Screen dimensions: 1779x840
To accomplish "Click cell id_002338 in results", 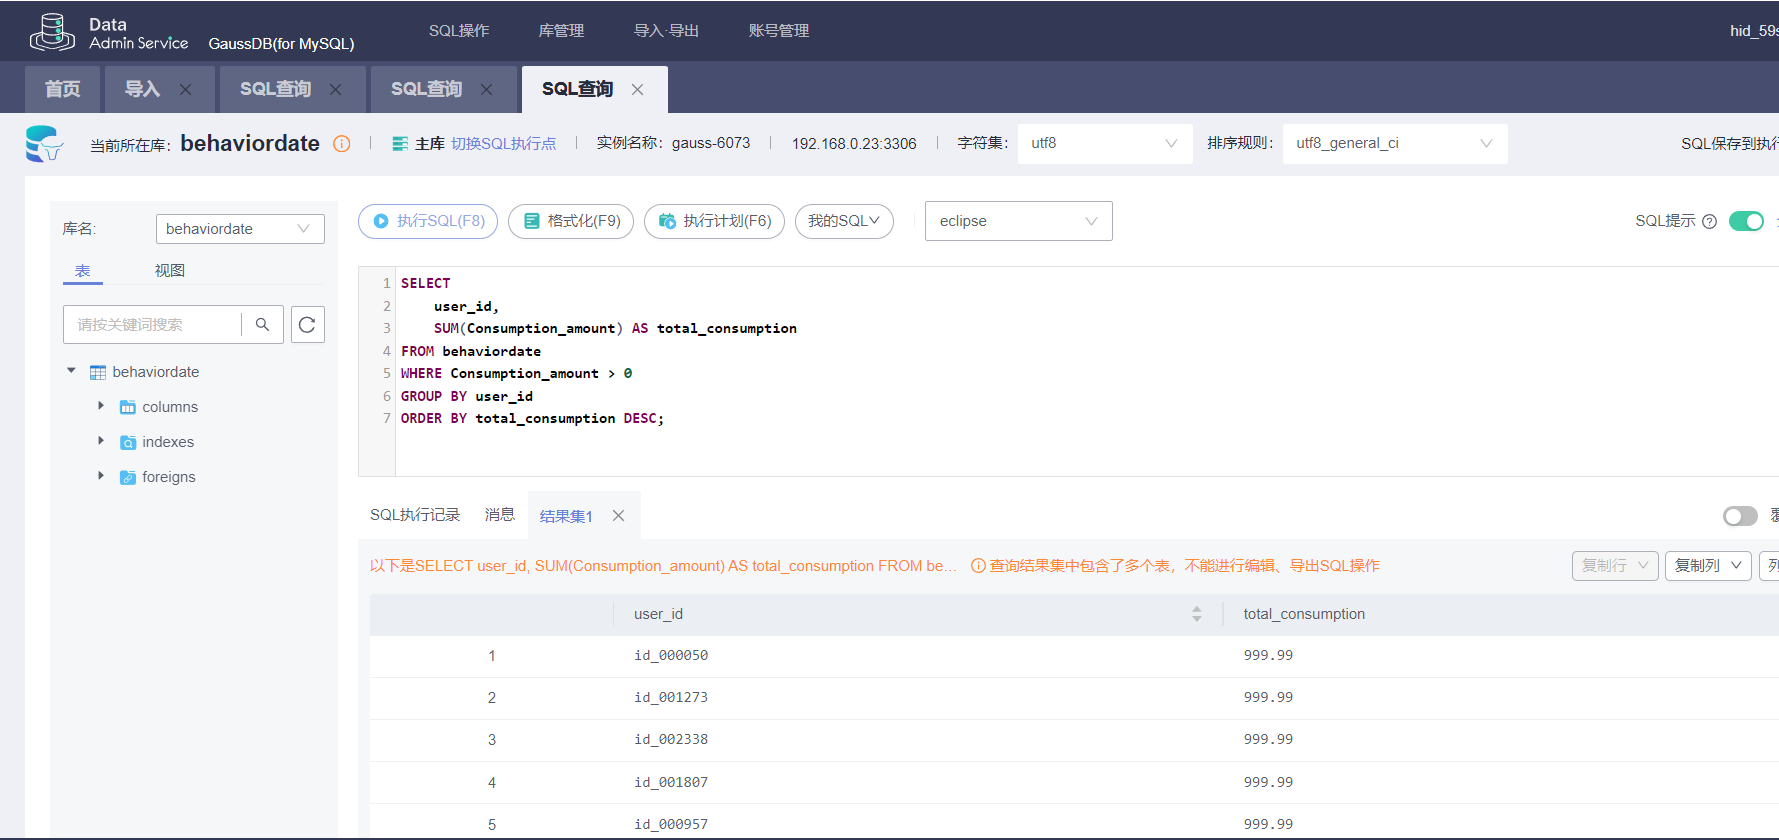I will (671, 739).
